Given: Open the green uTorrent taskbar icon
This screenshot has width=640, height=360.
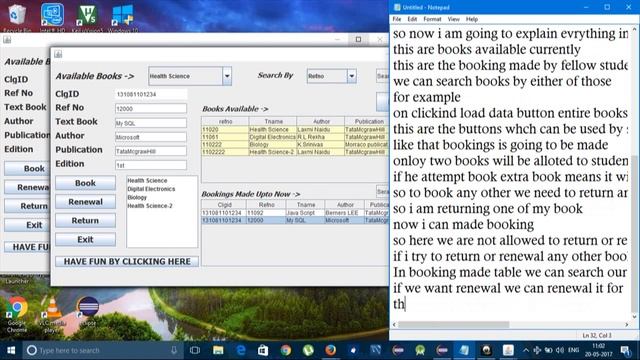Looking at the screenshot, I should 308,350.
